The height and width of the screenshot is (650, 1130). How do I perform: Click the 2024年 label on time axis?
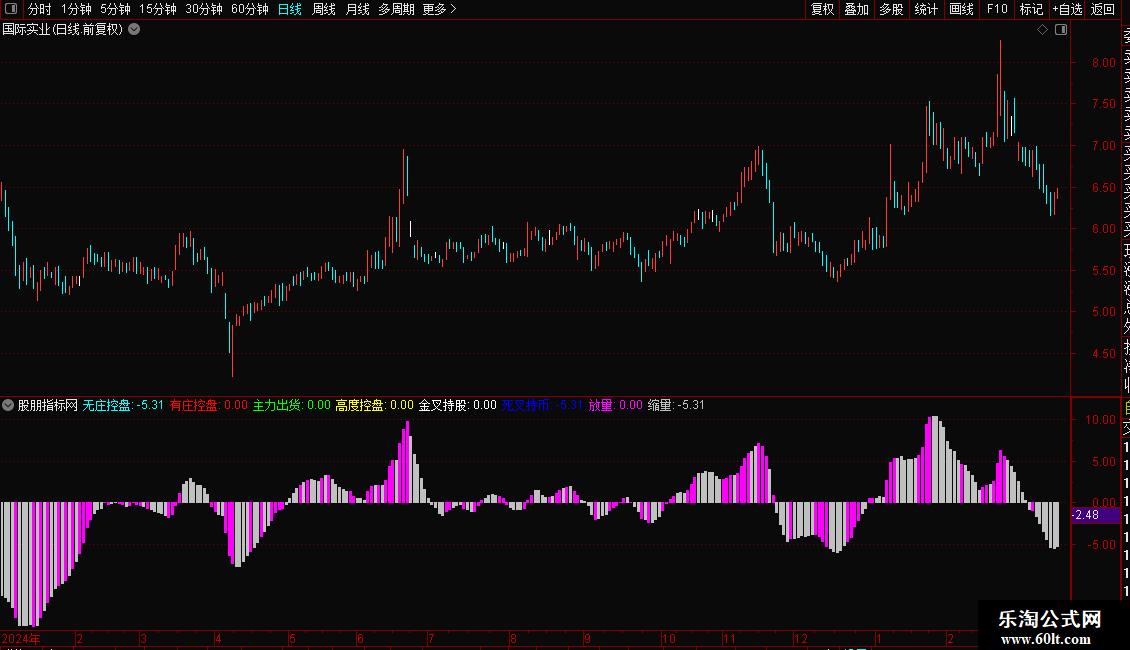tap(21, 638)
